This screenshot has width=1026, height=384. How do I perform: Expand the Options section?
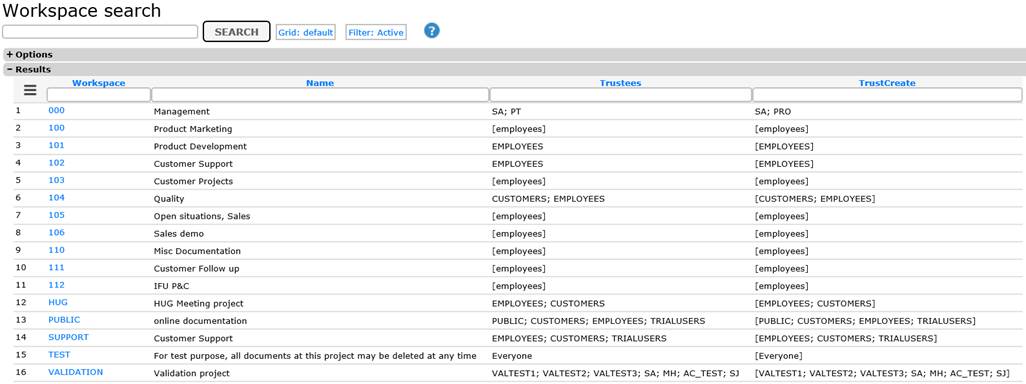tap(29, 55)
